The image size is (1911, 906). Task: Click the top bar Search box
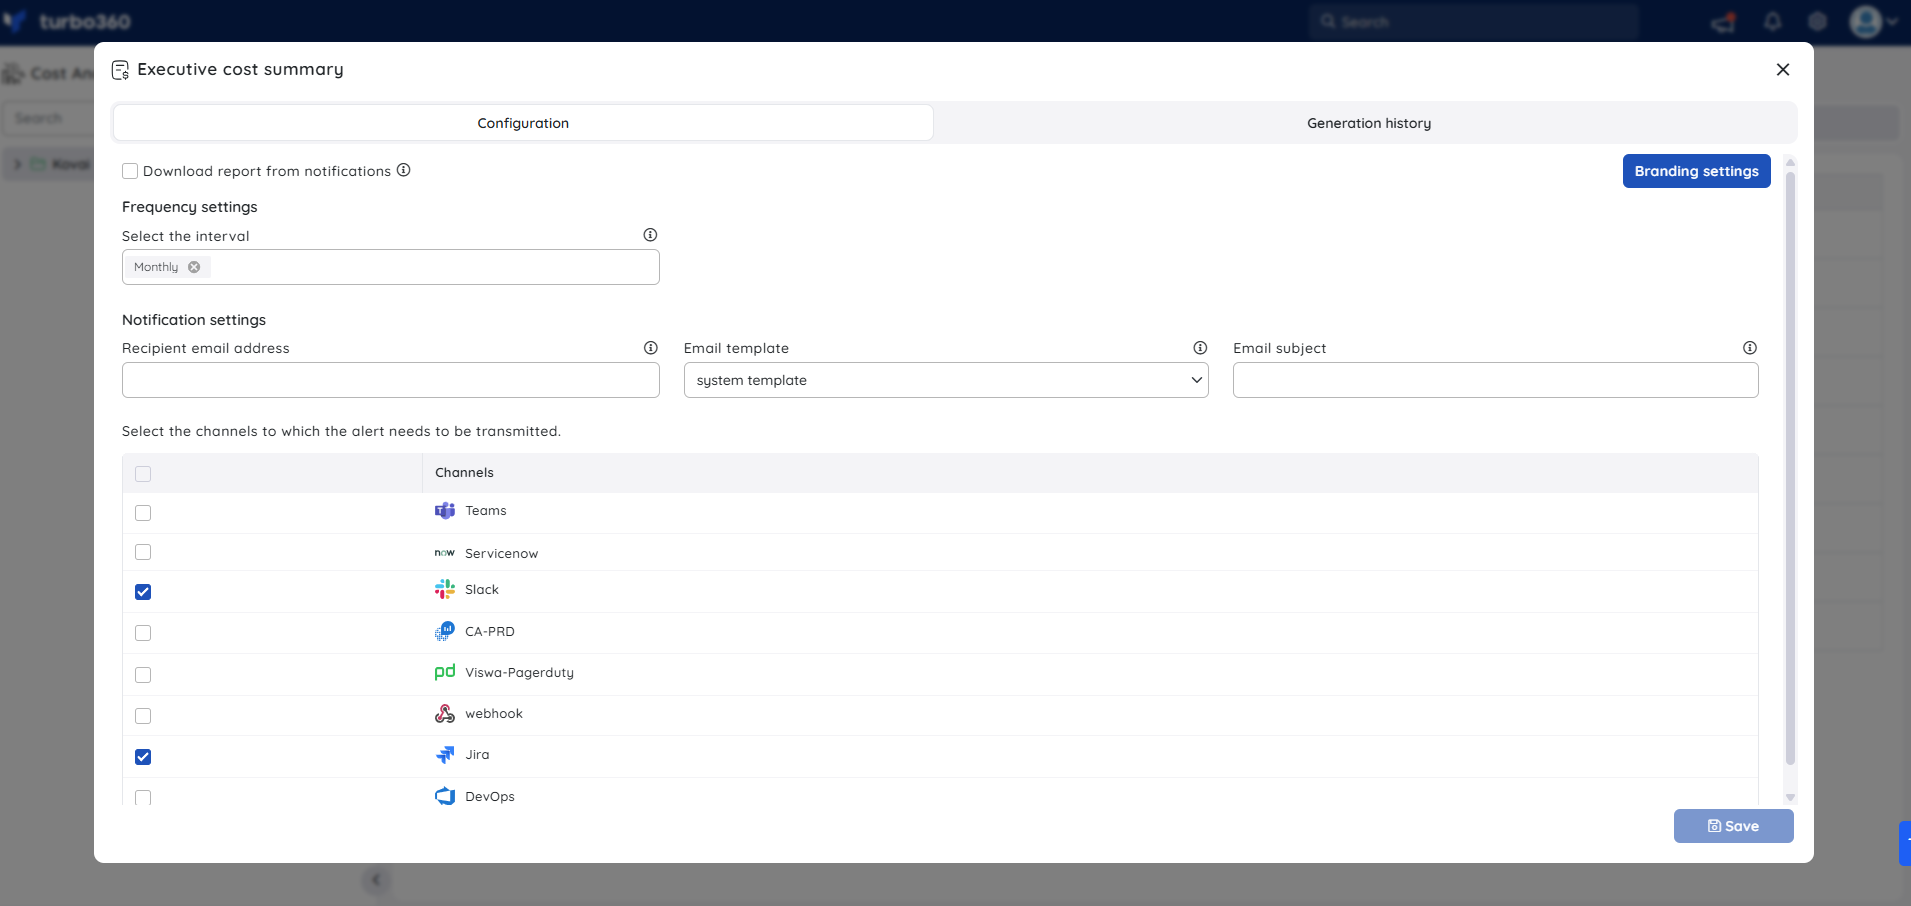point(1474,22)
